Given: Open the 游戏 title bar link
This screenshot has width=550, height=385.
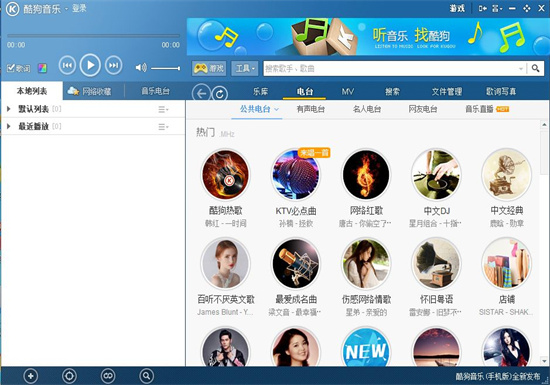Looking at the screenshot, I should (x=457, y=8).
